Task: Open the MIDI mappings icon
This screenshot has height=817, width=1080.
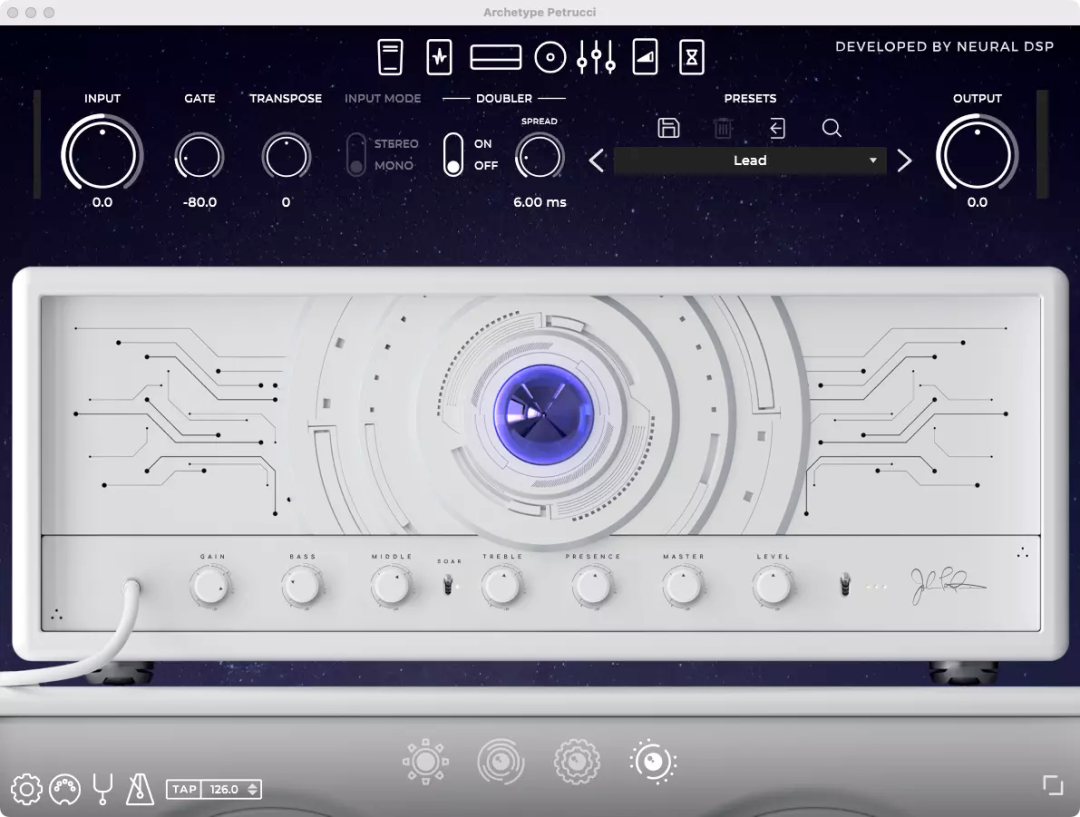Action: (65, 789)
